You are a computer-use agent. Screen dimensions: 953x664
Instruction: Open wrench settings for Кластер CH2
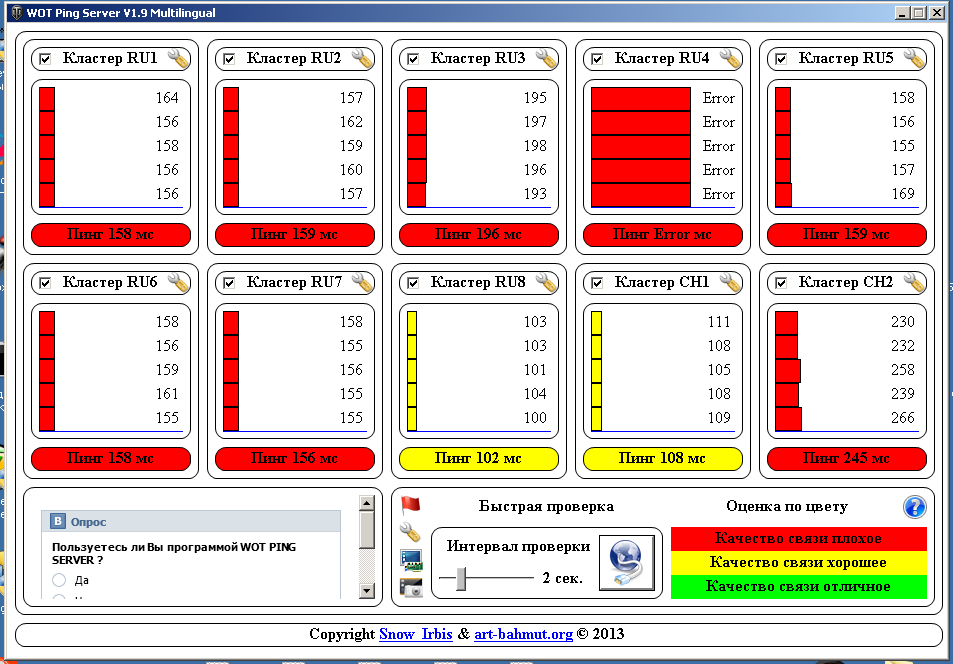pos(915,282)
